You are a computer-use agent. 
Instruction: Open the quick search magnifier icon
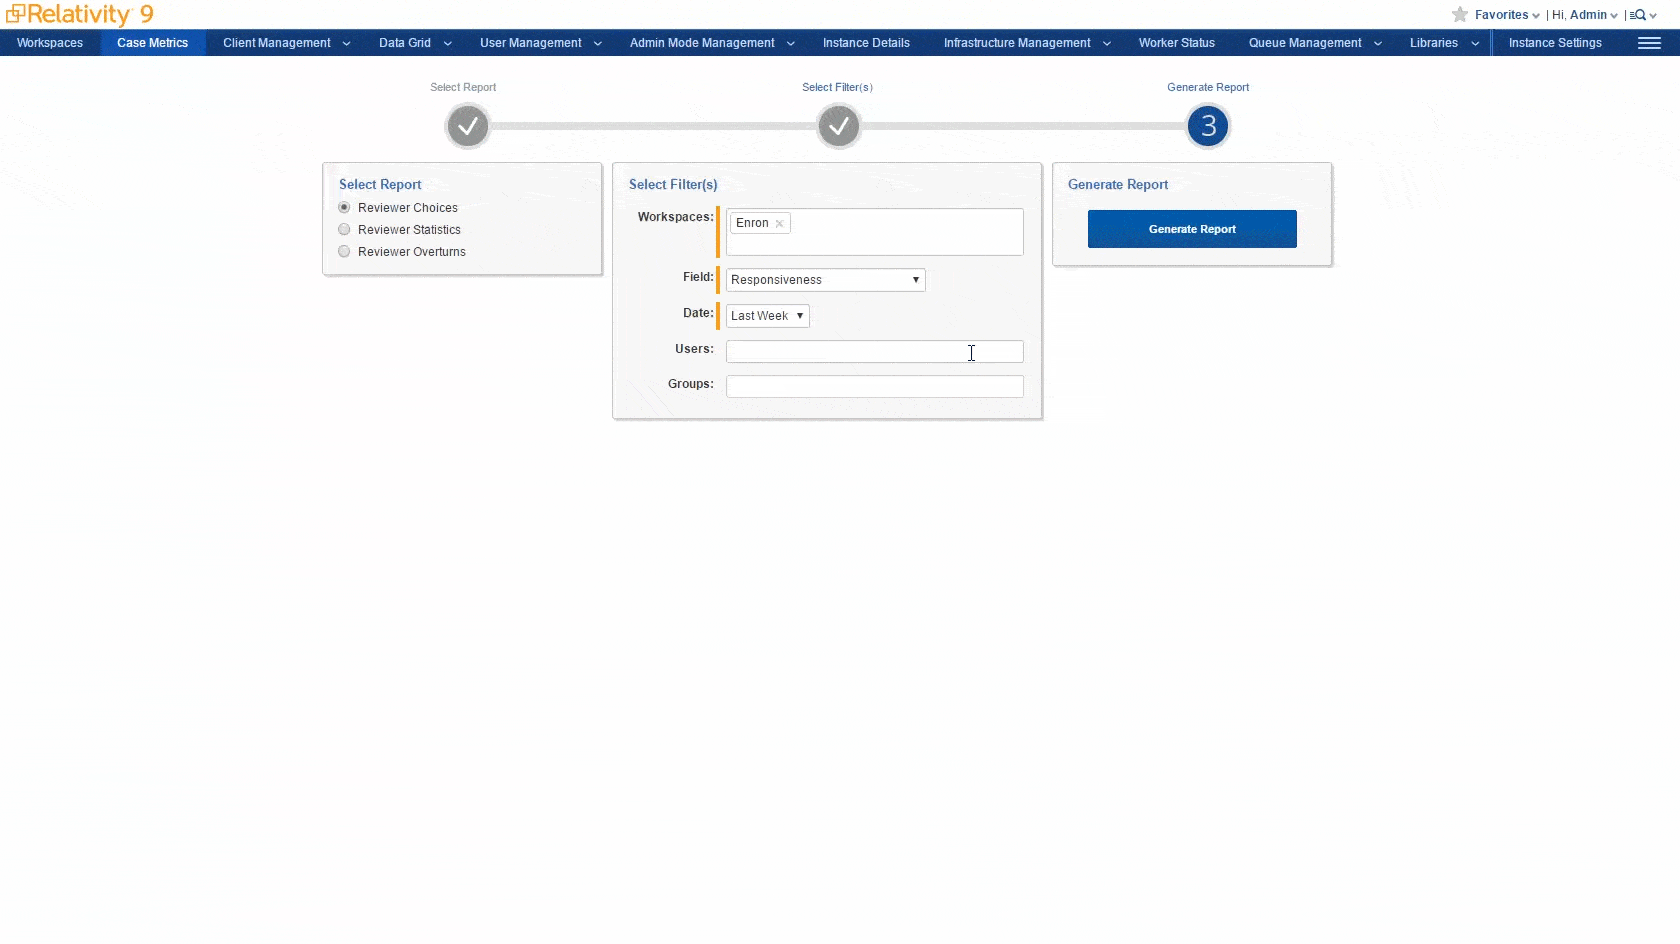(x=1638, y=15)
